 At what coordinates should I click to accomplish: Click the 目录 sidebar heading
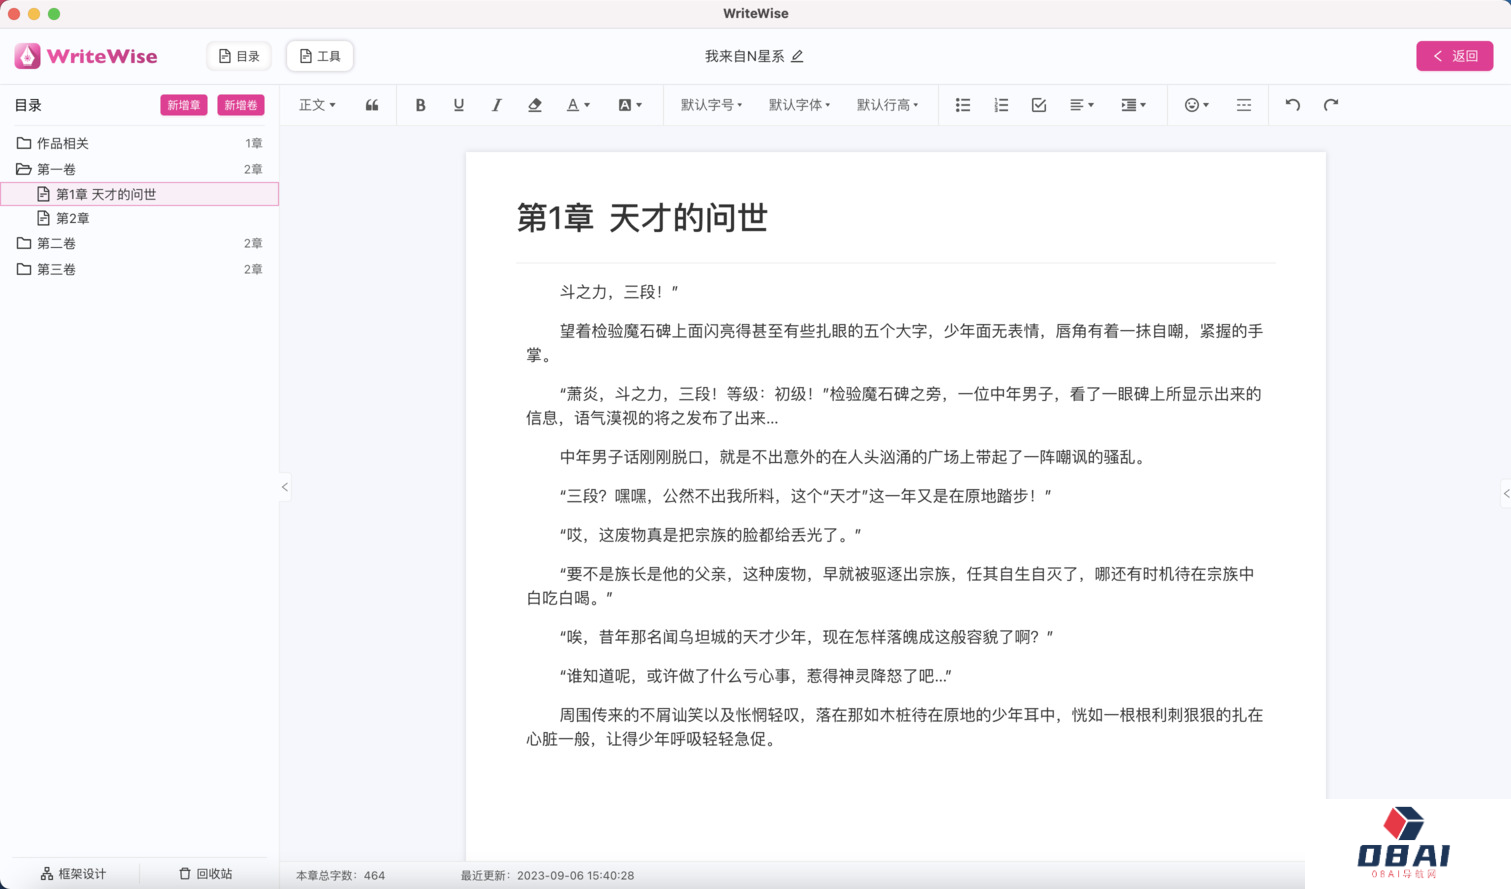[28, 105]
